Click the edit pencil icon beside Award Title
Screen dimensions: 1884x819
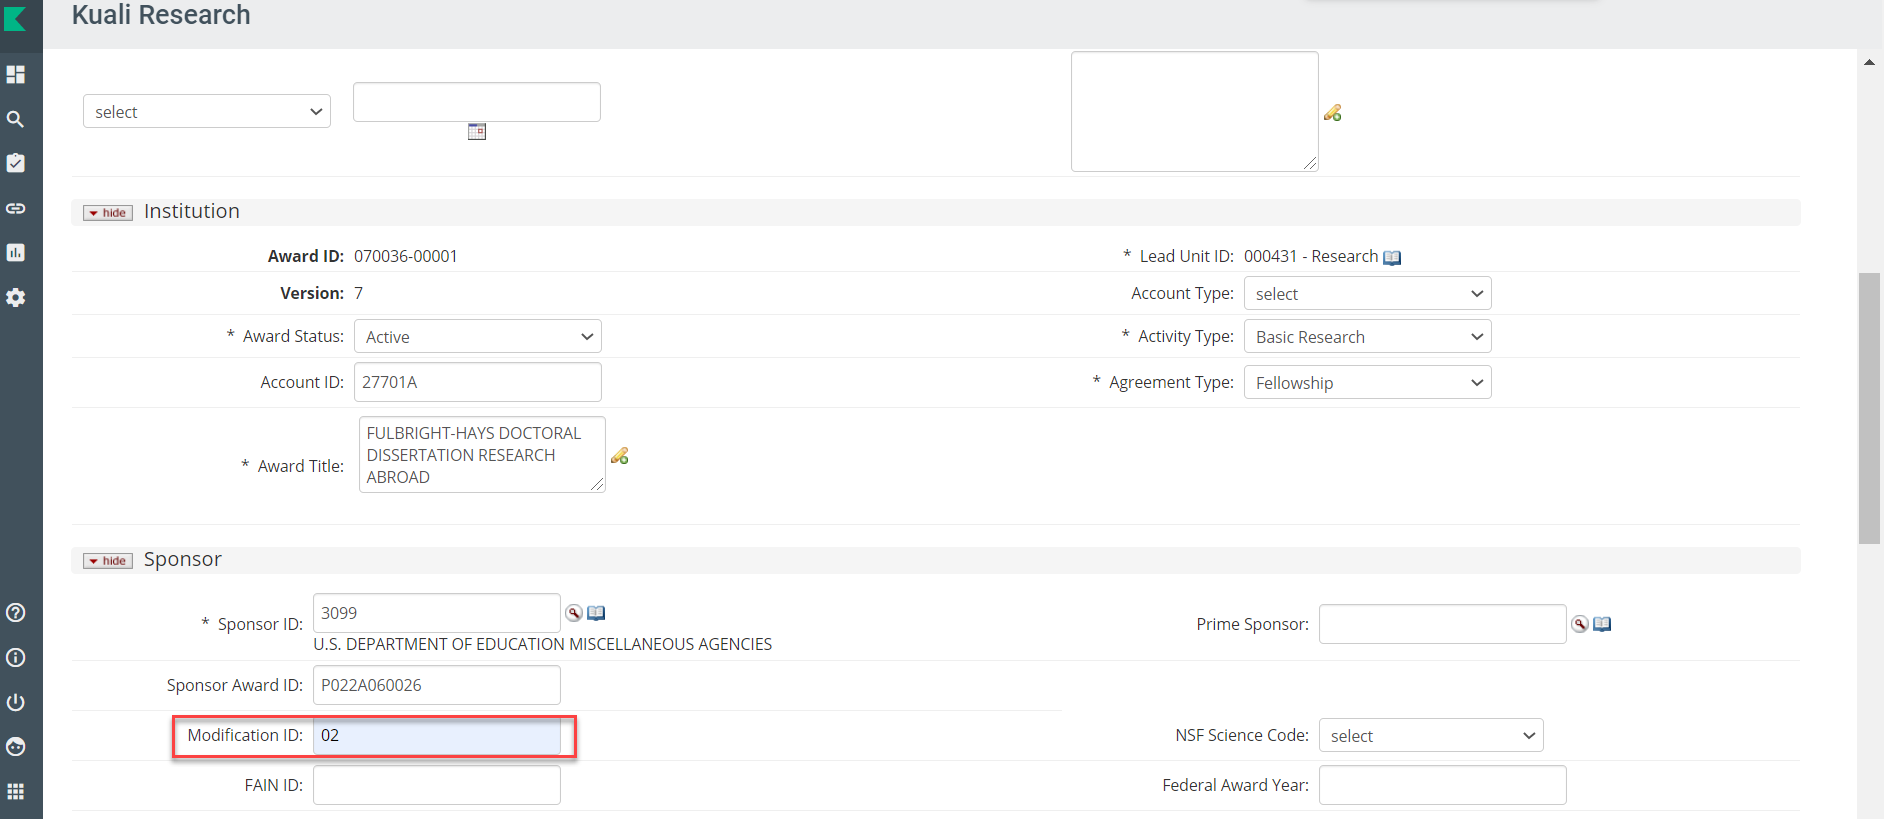(619, 456)
